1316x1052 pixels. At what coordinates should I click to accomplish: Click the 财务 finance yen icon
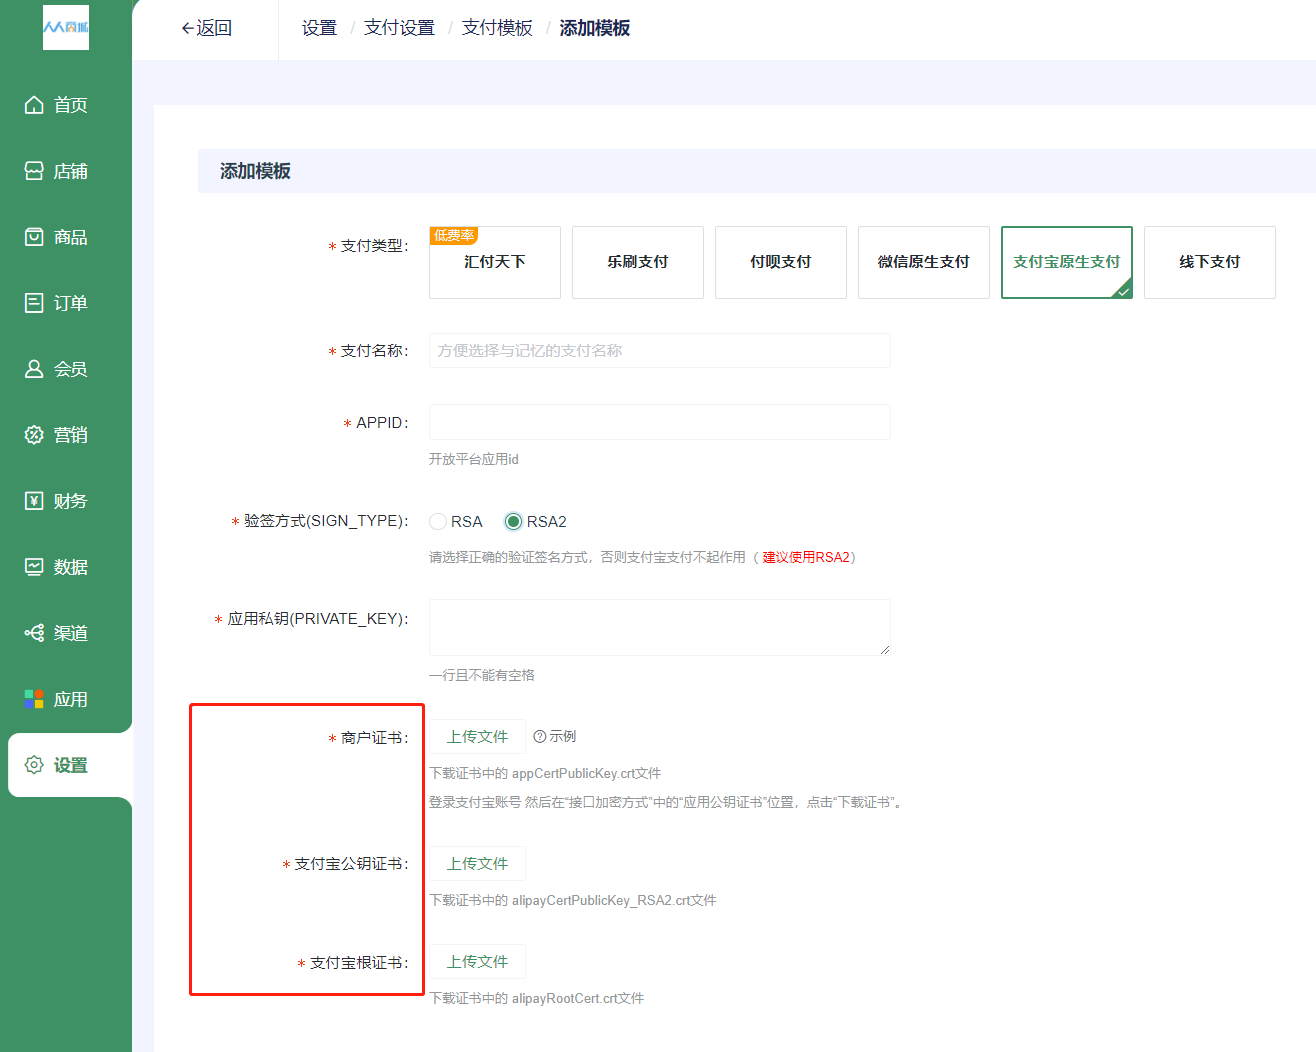[34, 501]
